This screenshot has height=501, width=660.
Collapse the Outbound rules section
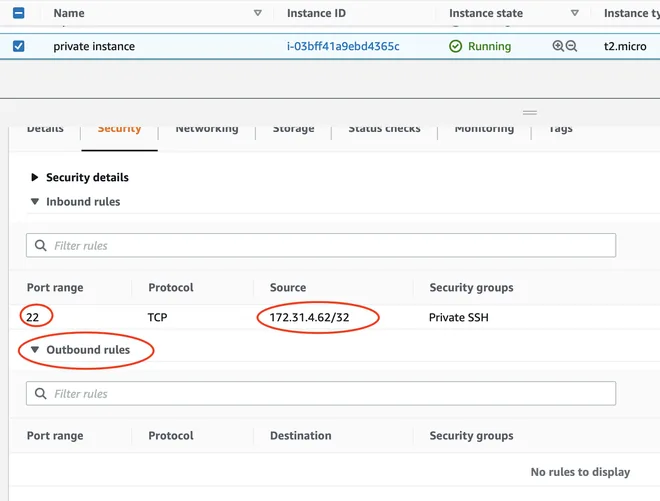point(35,349)
